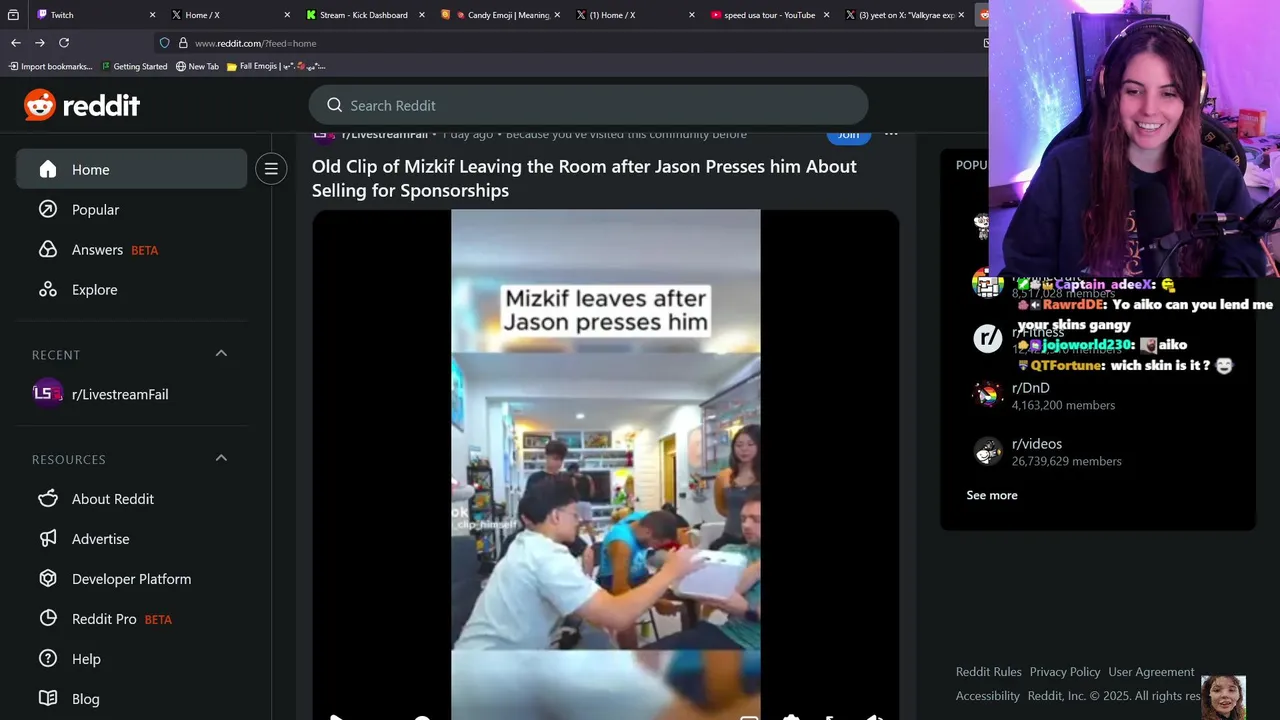The height and width of the screenshot is (720, 1280).
Task: Click the browser back arrow
Action: coord(16,43)
